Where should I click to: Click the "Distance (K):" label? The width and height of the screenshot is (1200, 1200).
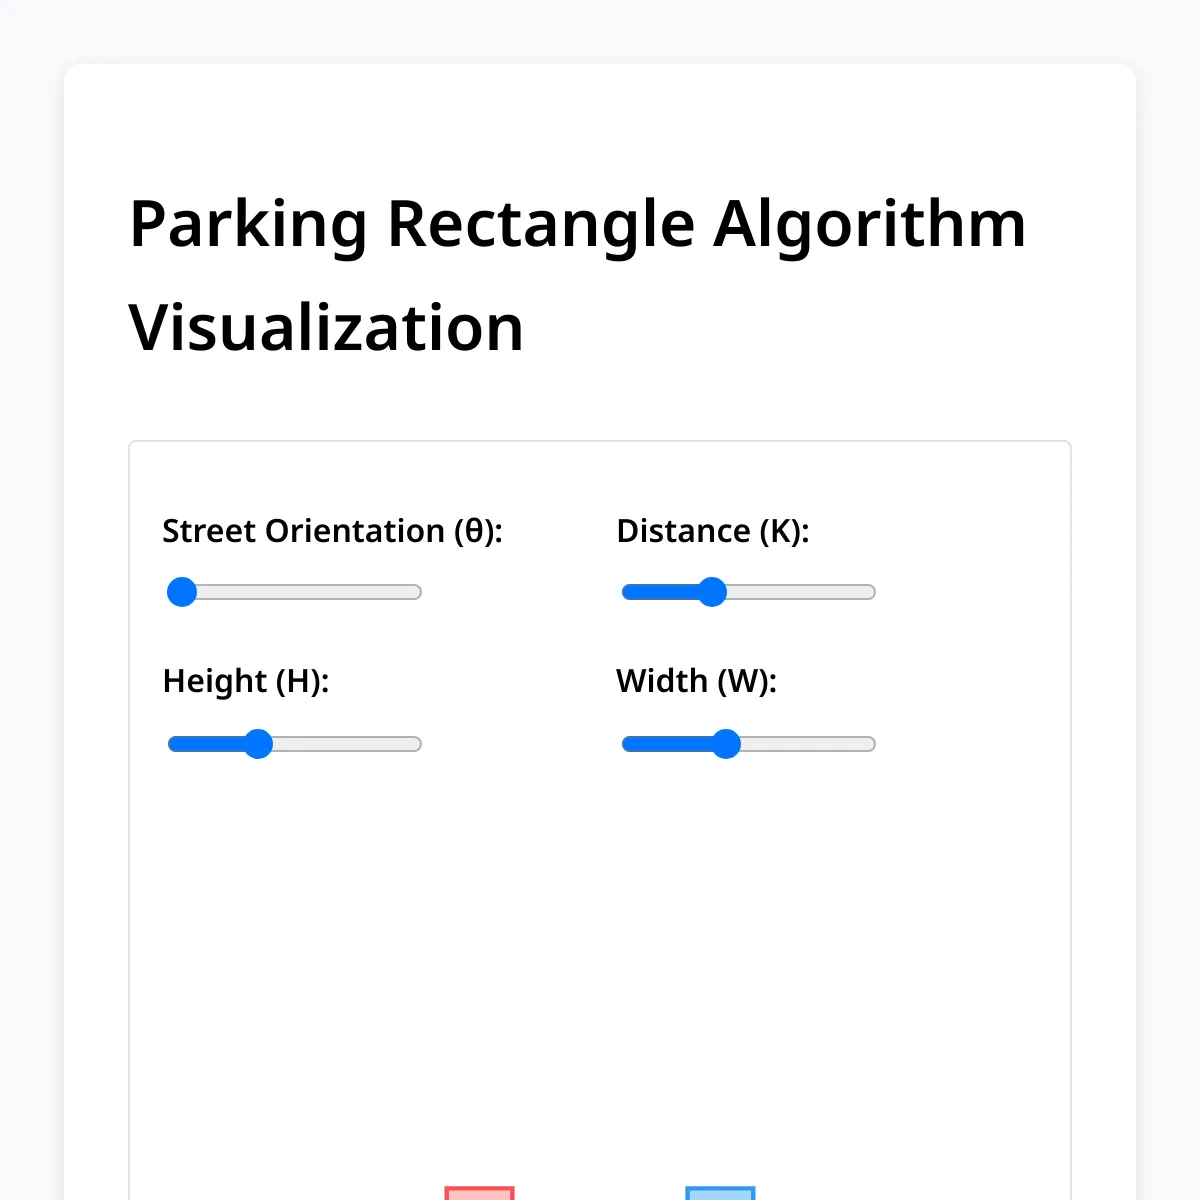pos(713,531)
